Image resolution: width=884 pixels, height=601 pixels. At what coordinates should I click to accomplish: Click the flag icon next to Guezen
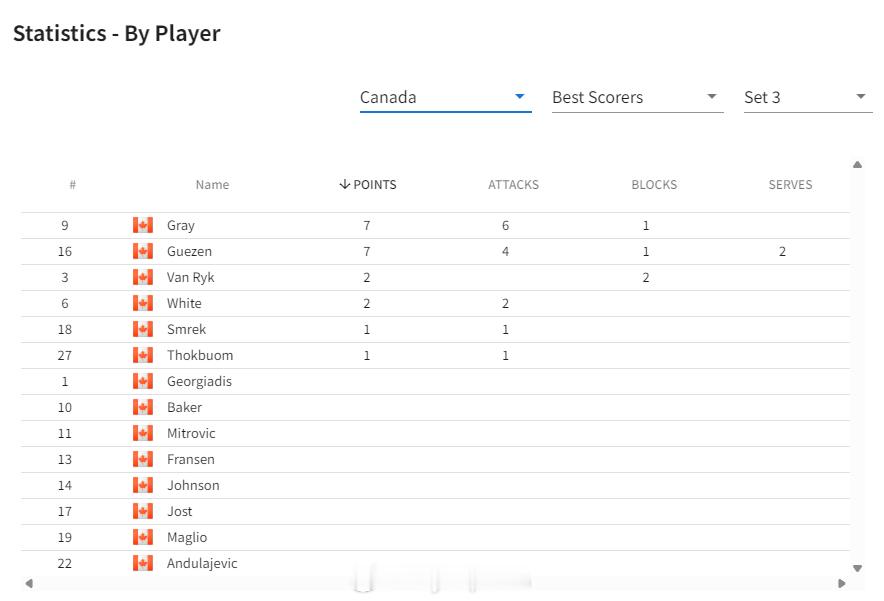pyautogui.click(x=143, y=251)
